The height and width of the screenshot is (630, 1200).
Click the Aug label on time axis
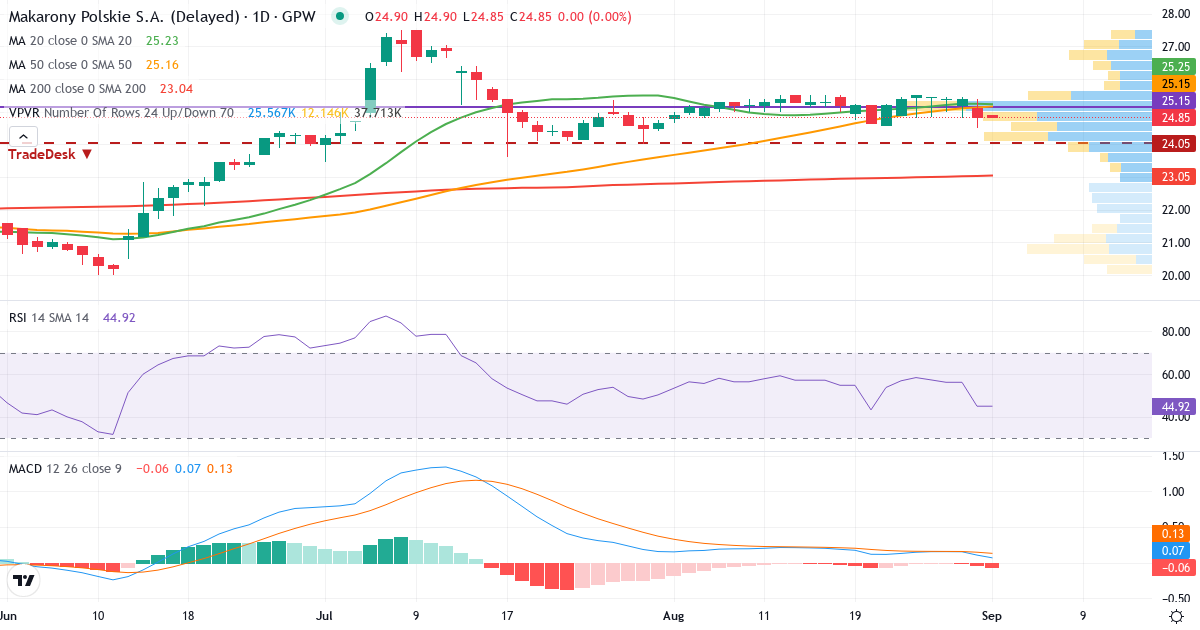[674, 617]
